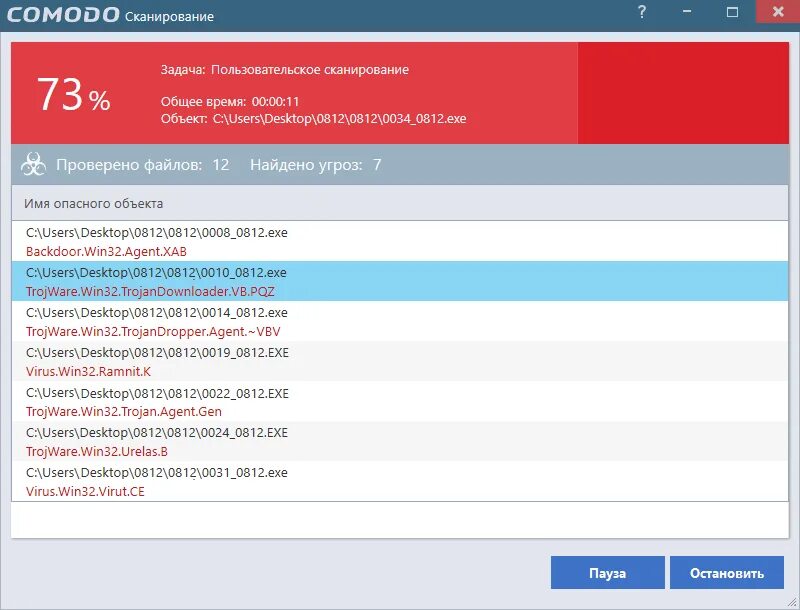Click the 73 % progress value
The height and width of the screenshot is (610, 800).
pos(73,94)
